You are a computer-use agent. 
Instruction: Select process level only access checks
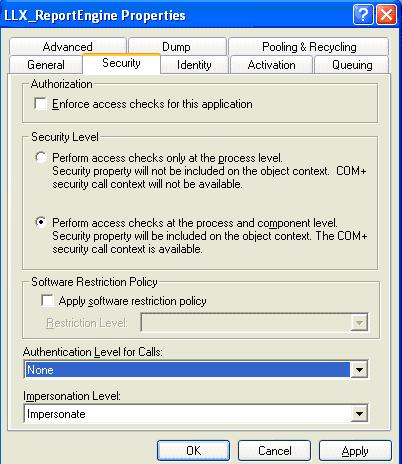point(41,157)
